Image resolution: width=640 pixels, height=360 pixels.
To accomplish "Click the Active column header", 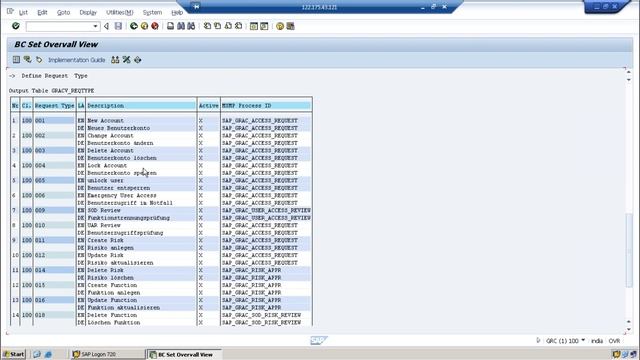I will pyautogui.click(x=209, y=106).
